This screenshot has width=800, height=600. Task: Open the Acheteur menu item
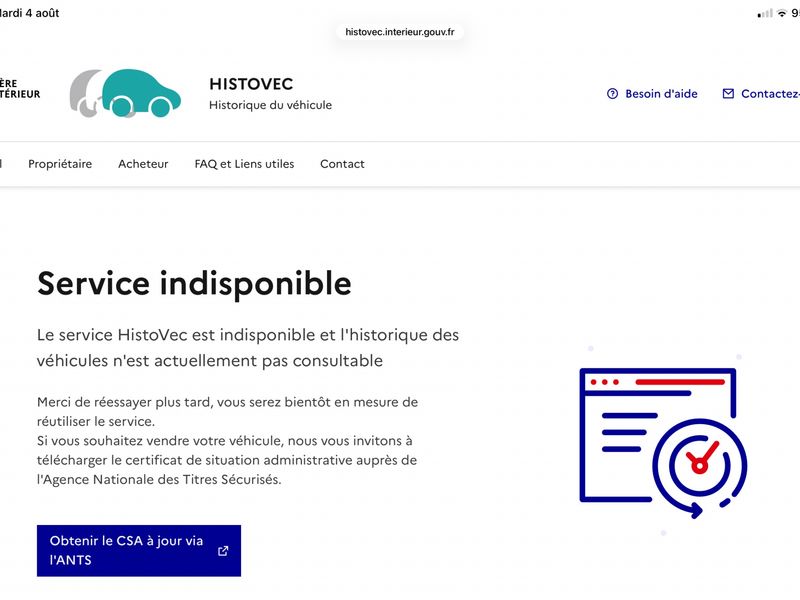[x=143, y=164]
